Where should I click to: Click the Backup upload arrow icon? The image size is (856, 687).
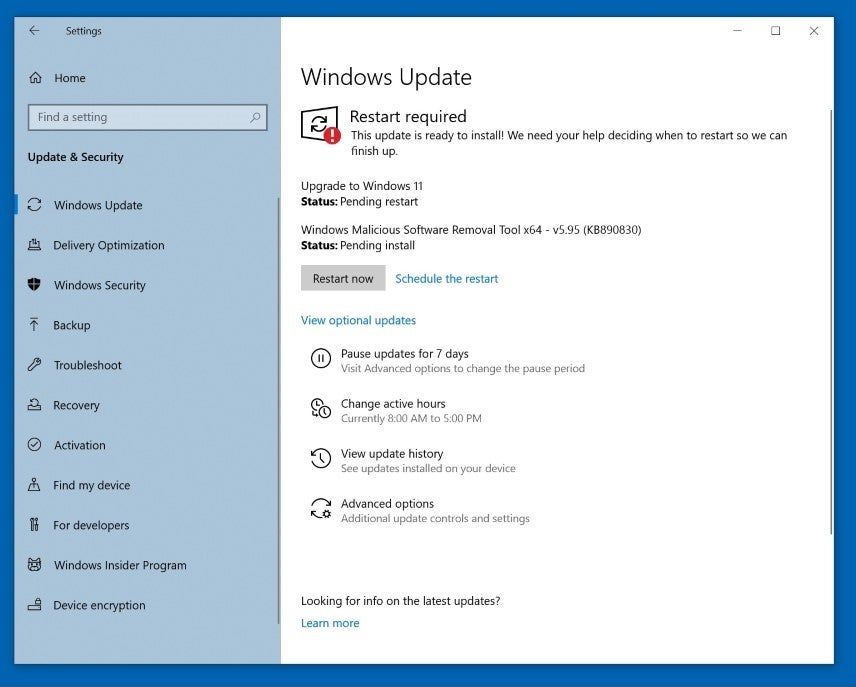click(x=34, y=324)
